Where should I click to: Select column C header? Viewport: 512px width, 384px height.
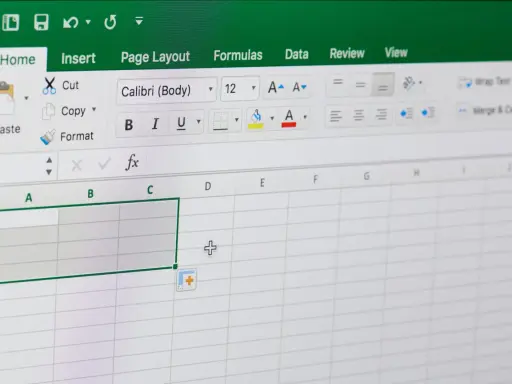pyautogui.click(x=150, y=190)
